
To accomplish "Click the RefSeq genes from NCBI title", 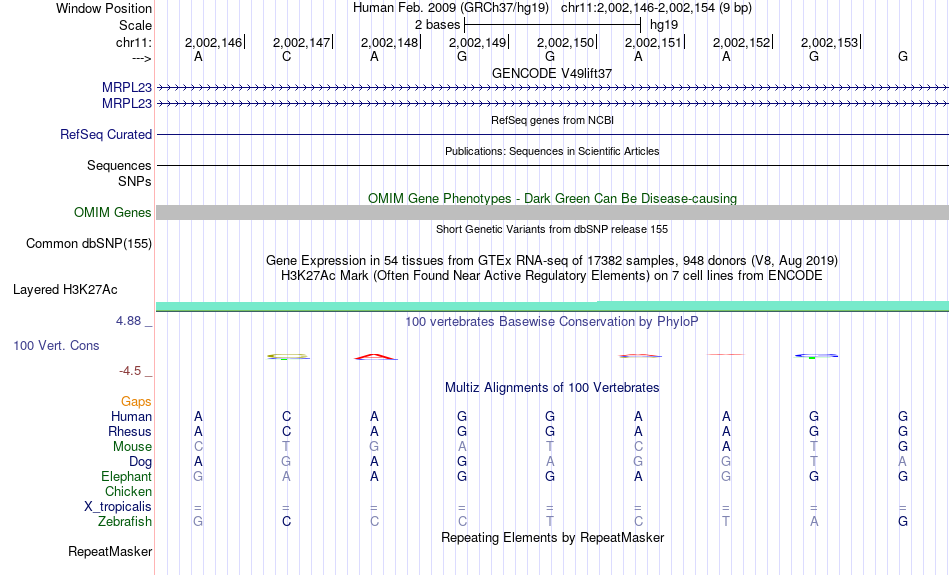I will point(553,120).
